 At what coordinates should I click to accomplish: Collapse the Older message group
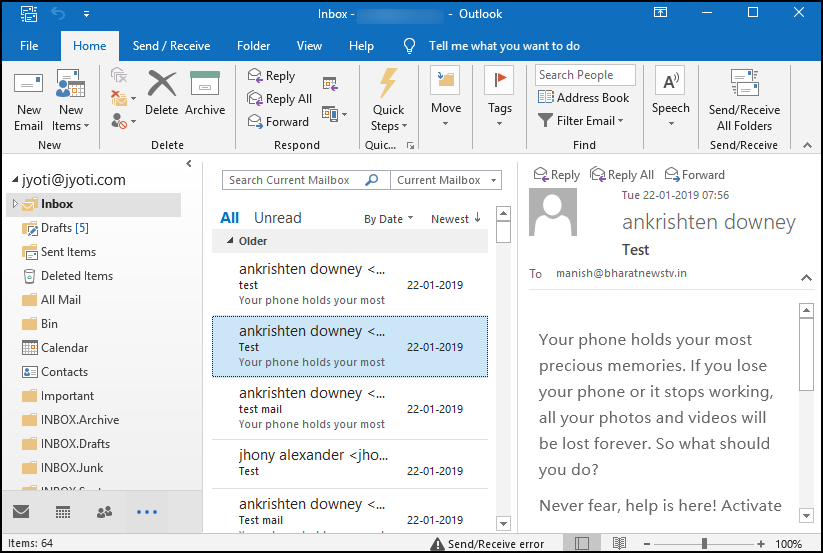(230, 241)
